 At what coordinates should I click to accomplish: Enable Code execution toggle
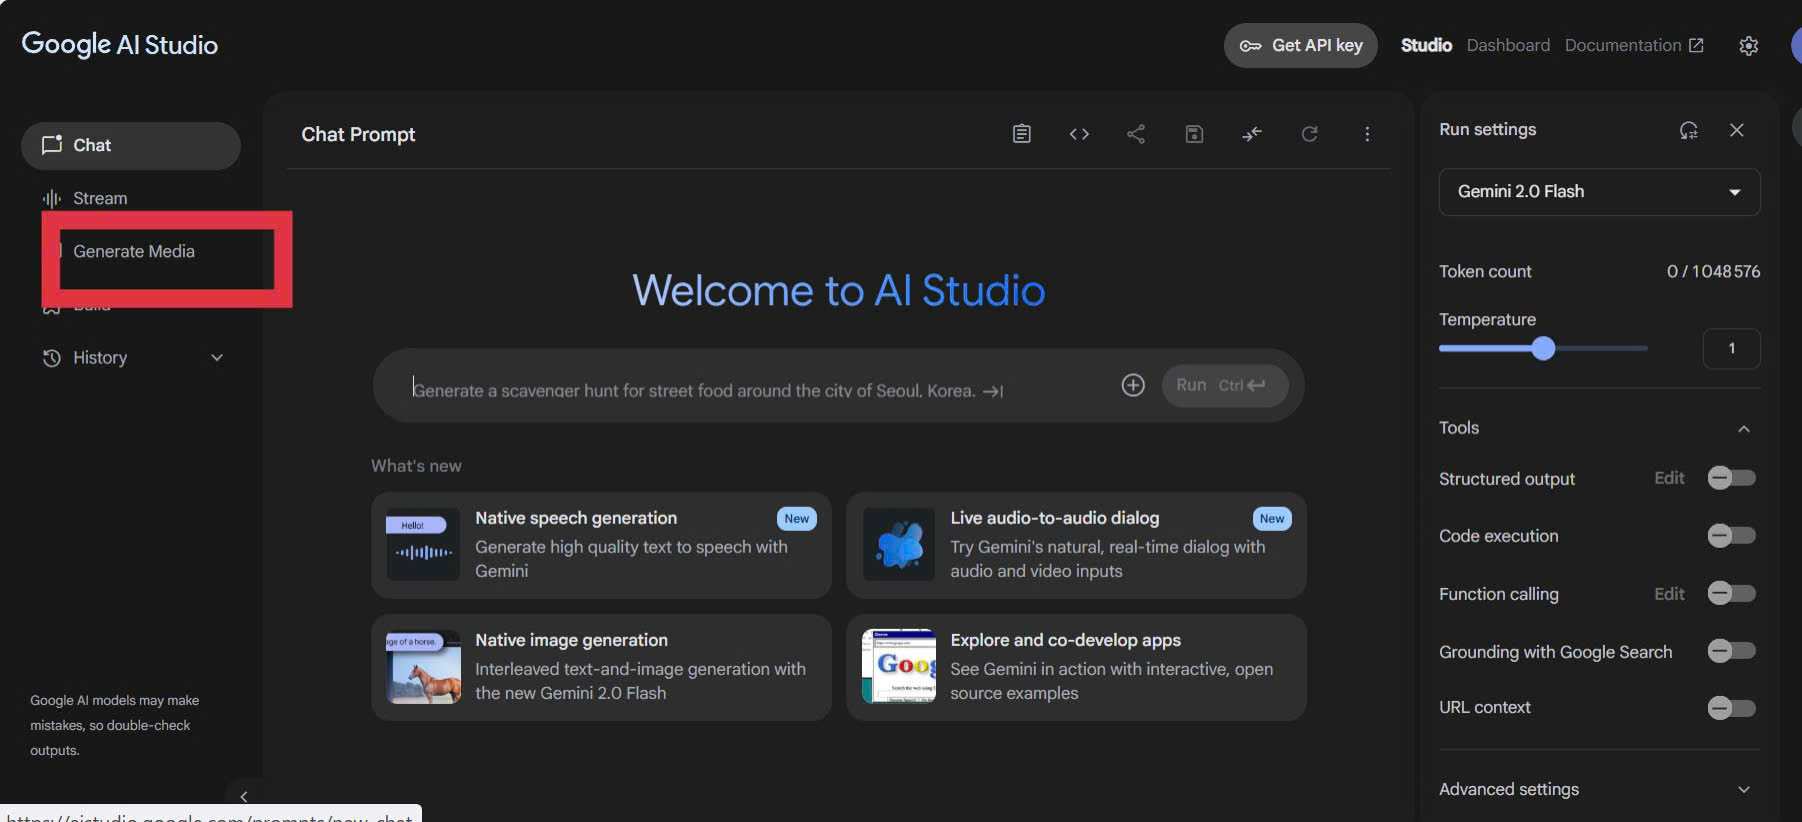(1731, 536)
